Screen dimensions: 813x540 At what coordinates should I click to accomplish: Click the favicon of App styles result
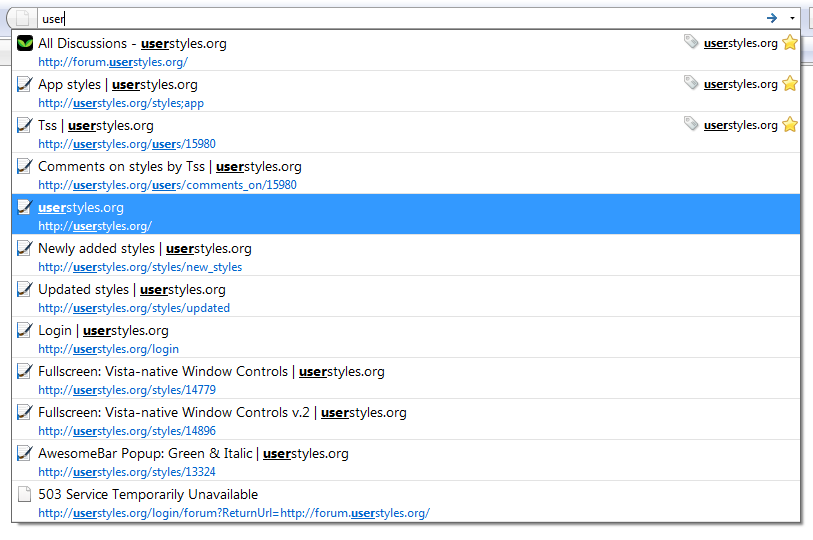pos(24,84)
